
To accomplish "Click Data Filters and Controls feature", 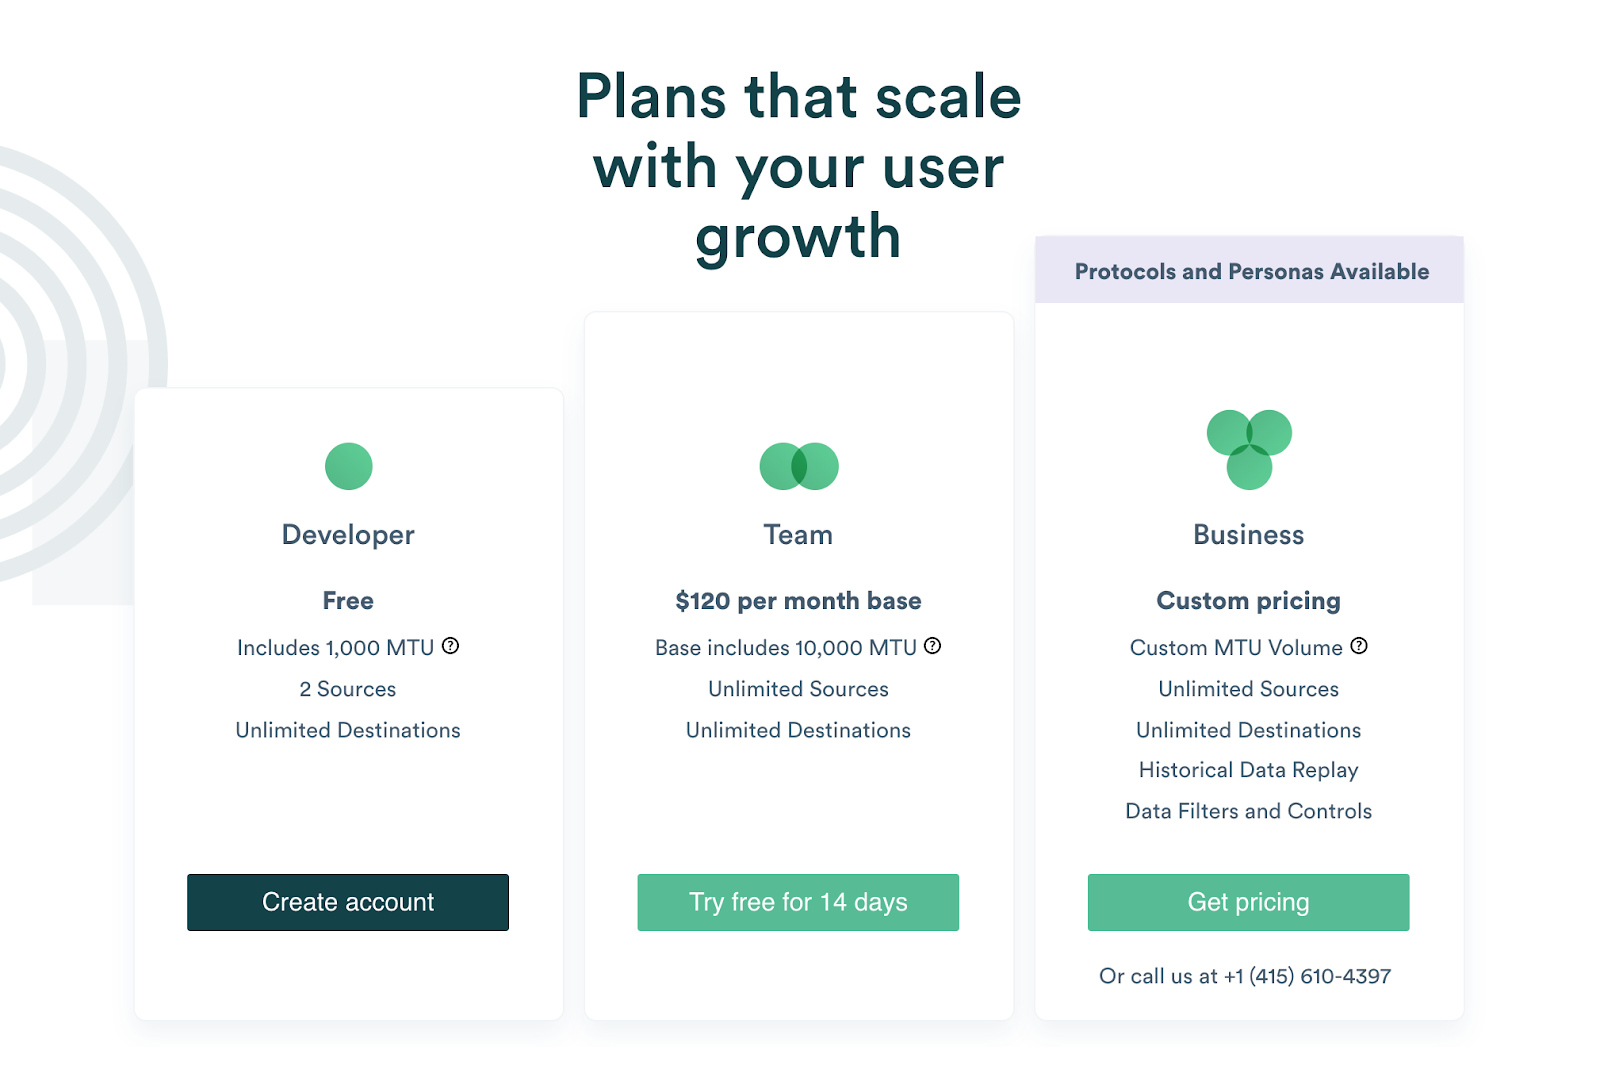I will pyautogui.click(x=1249, y=811).
